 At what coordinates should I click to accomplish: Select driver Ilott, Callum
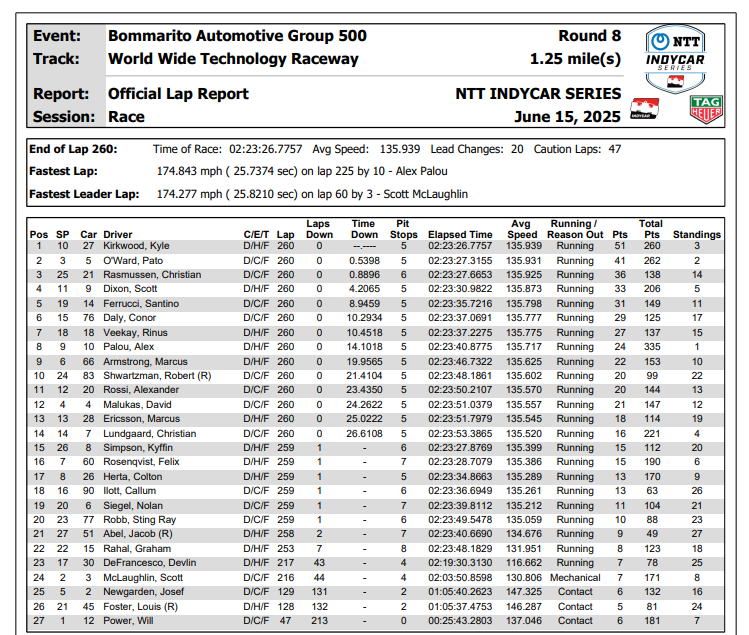129,491
